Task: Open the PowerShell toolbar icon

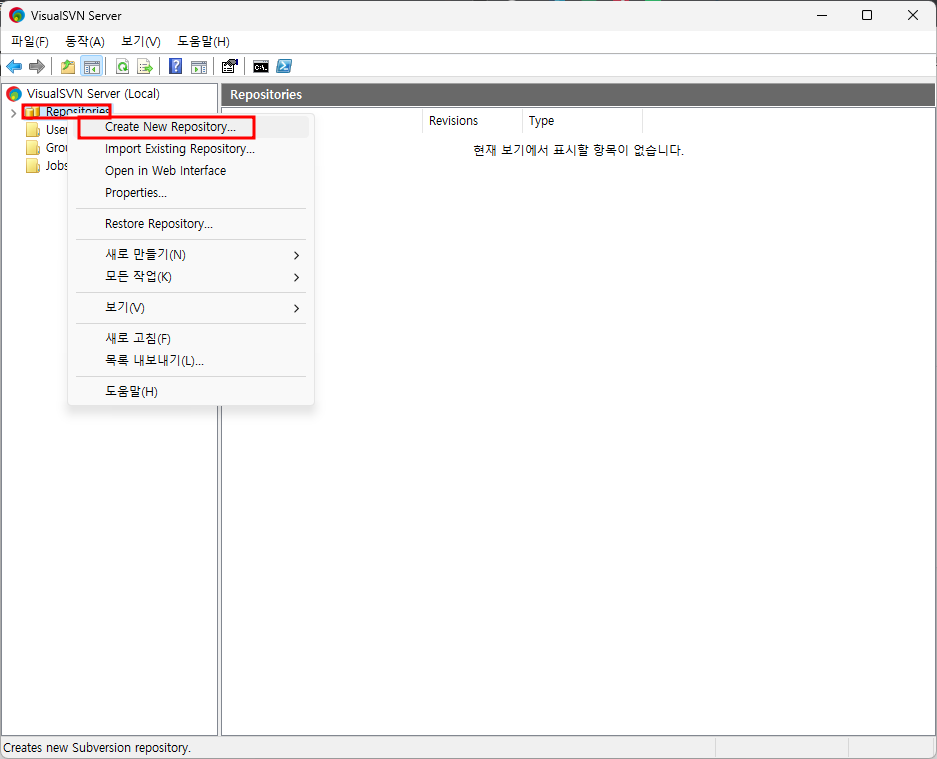Action: tap(284, 66)
